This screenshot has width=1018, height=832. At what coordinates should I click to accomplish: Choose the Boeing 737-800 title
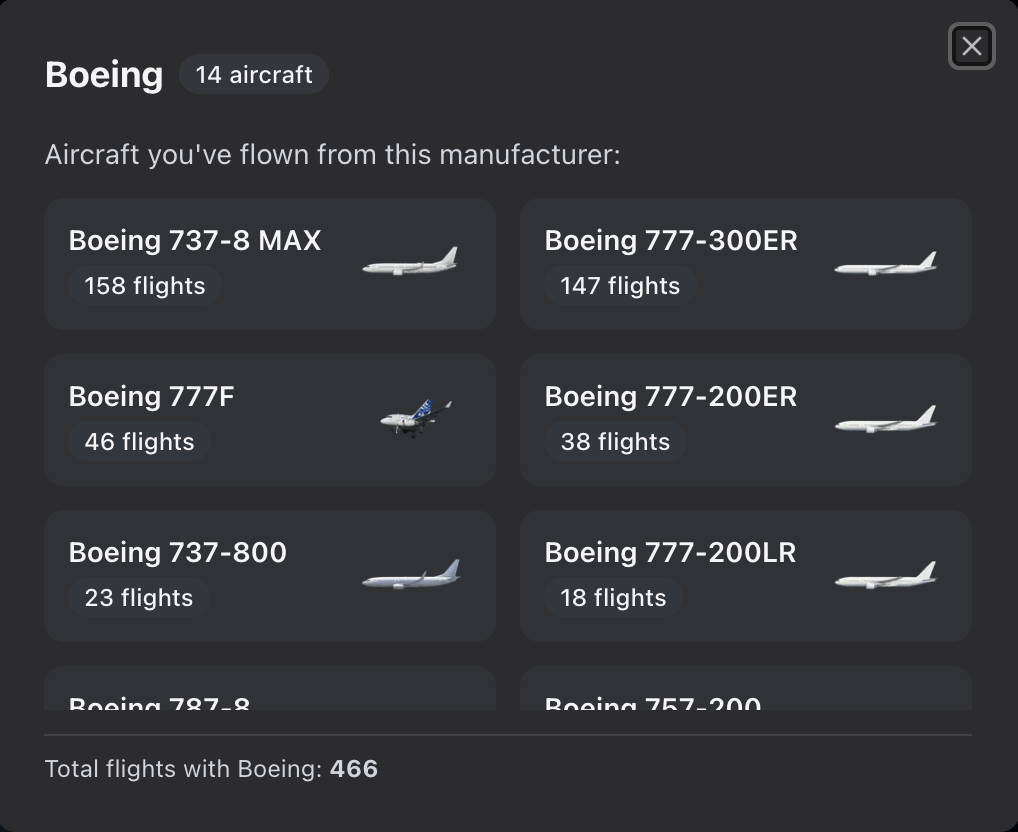pyautogui.click(x=178, y=553)
